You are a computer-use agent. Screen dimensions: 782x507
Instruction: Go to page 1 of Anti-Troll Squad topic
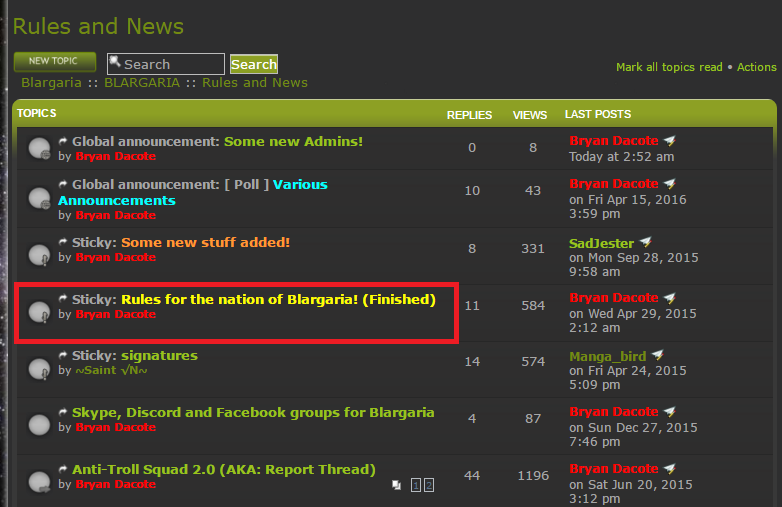click(416, 485)
